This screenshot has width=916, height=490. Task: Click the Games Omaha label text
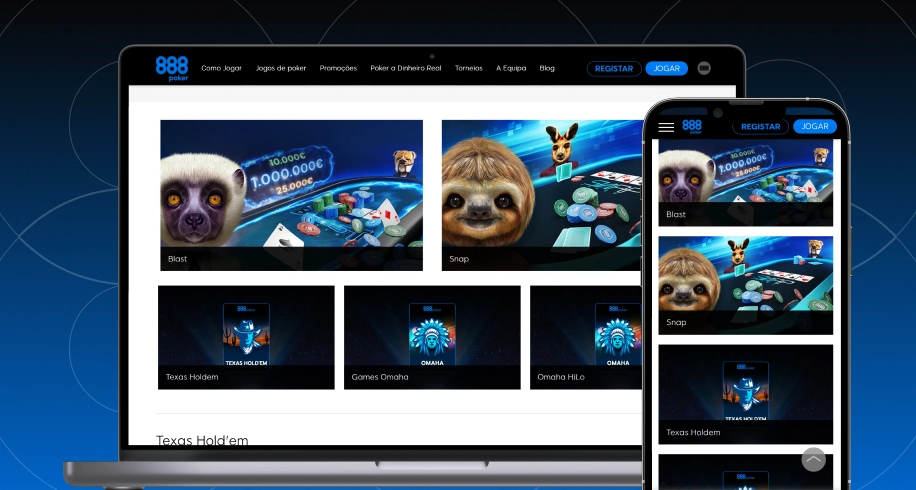pos(380,377)
